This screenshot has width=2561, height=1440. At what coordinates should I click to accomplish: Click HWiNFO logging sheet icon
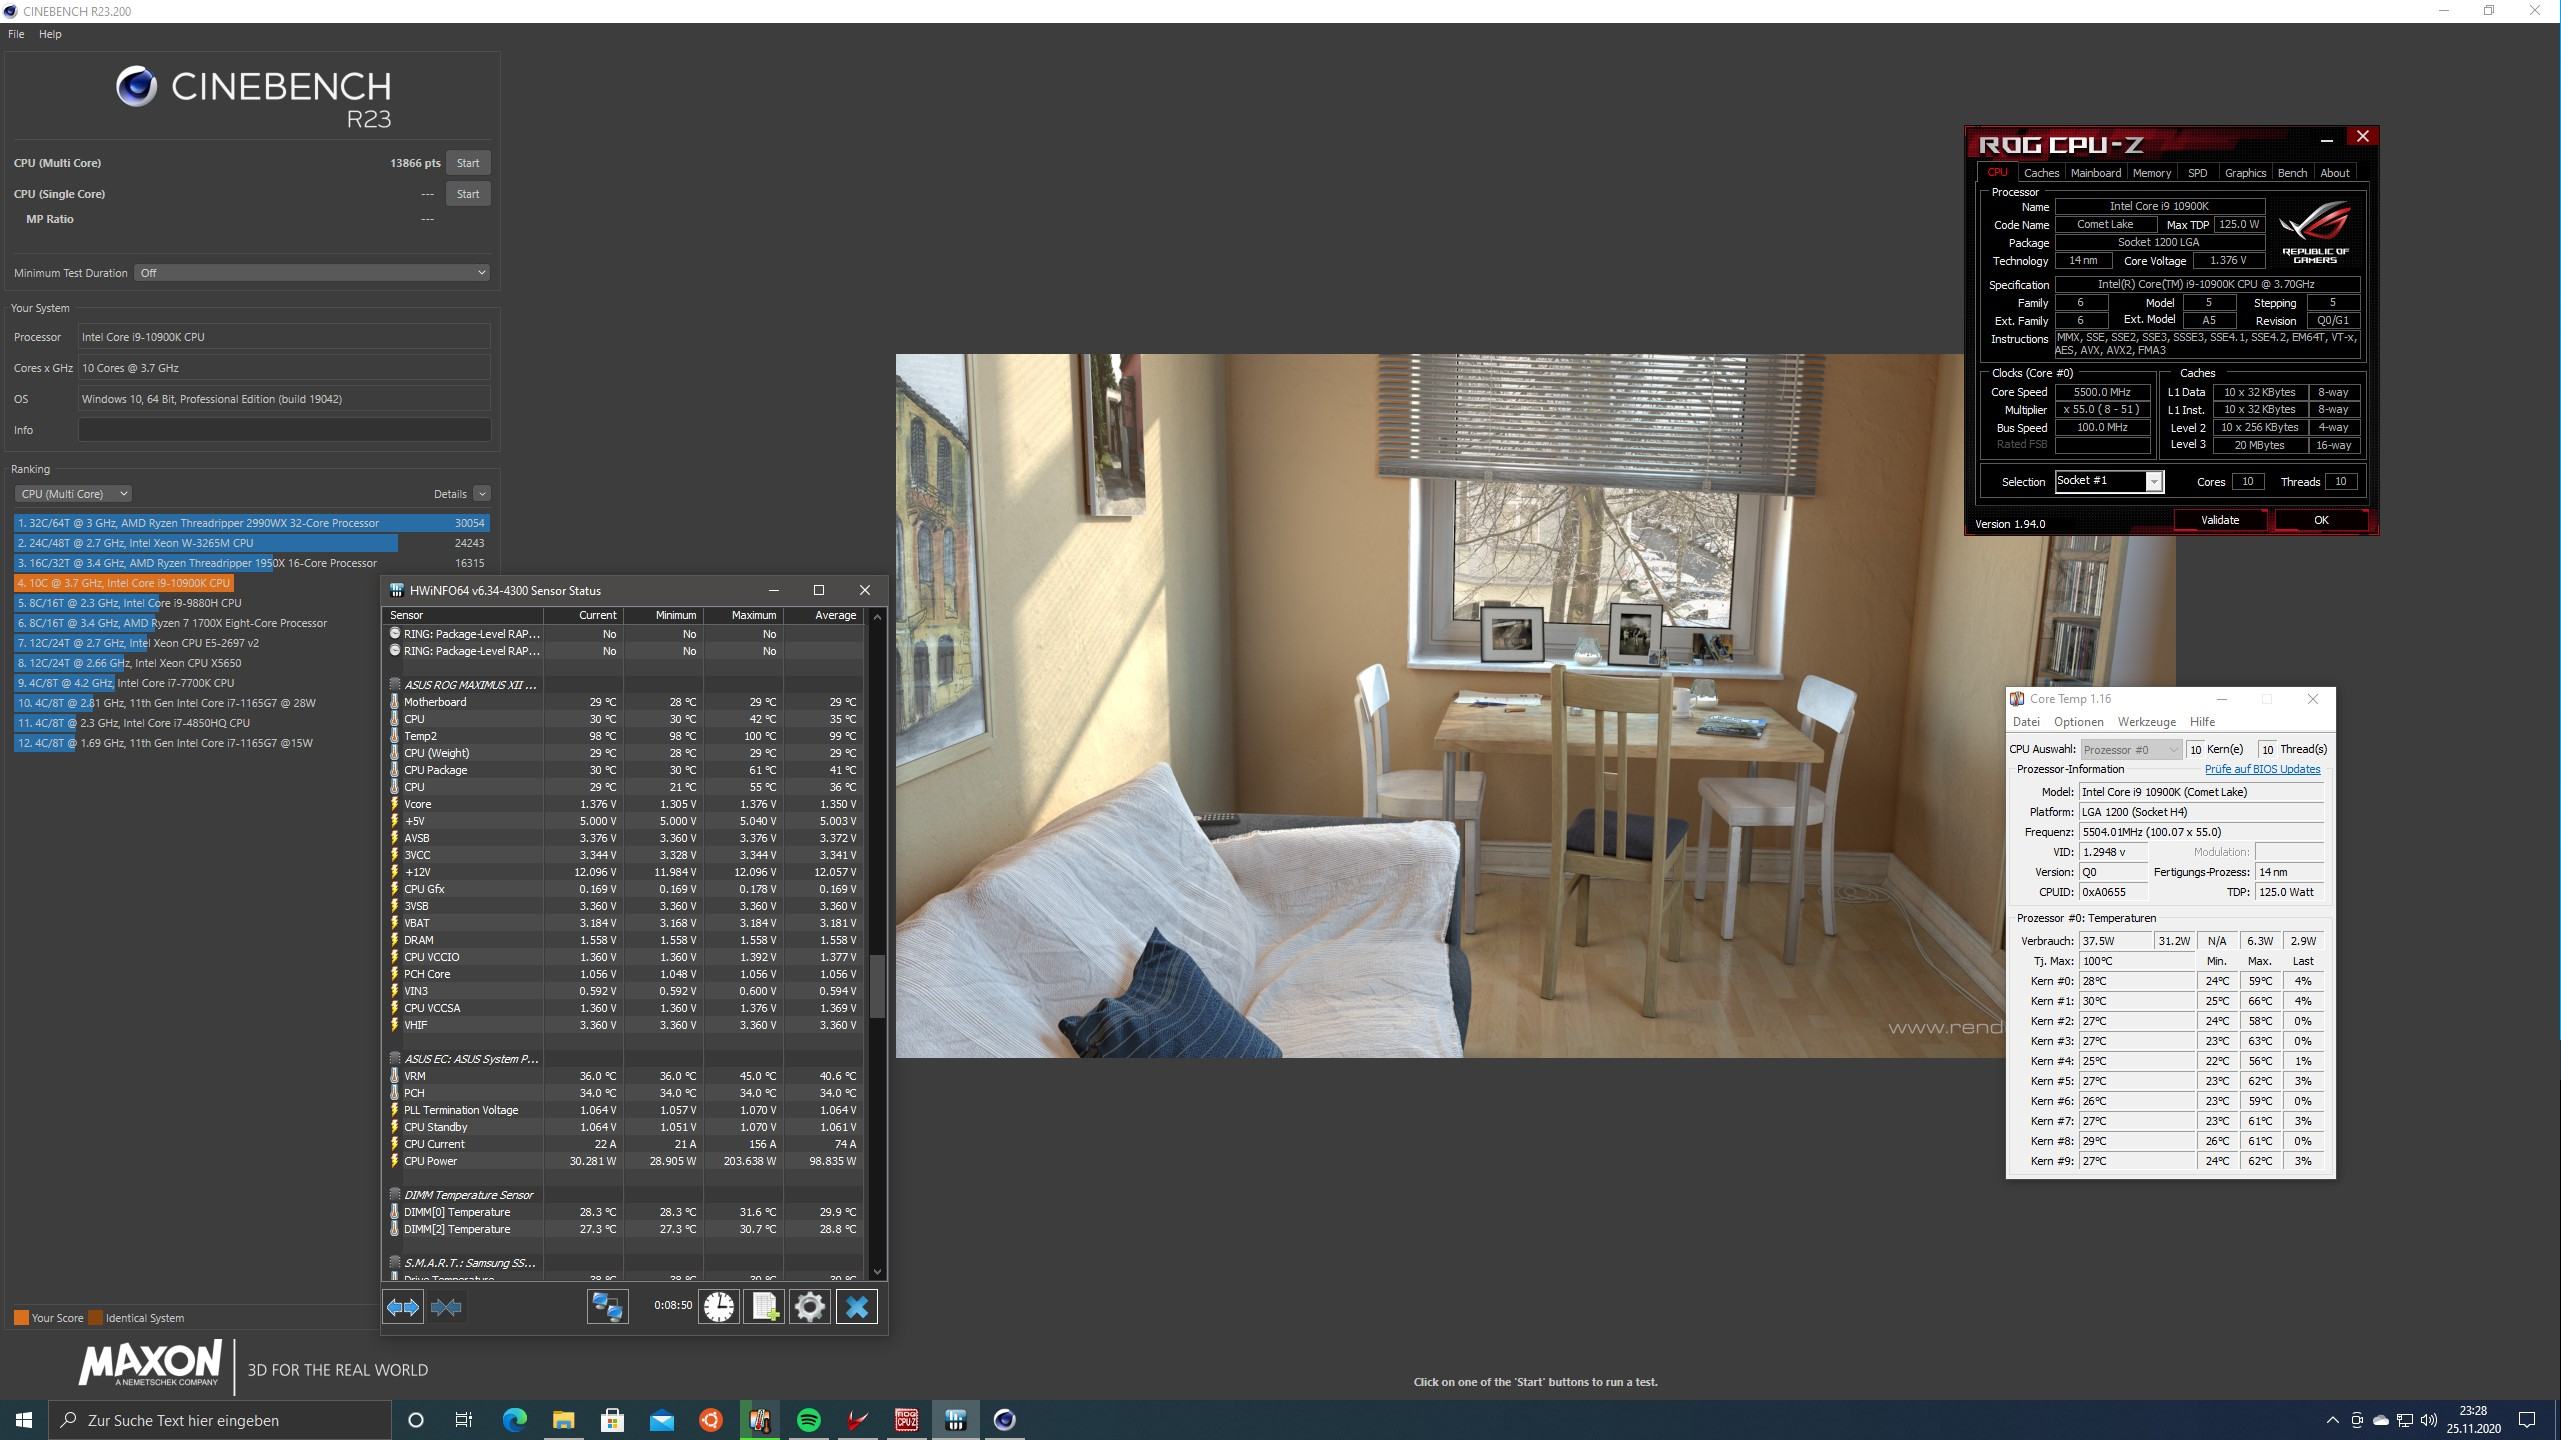point(765,1307)
